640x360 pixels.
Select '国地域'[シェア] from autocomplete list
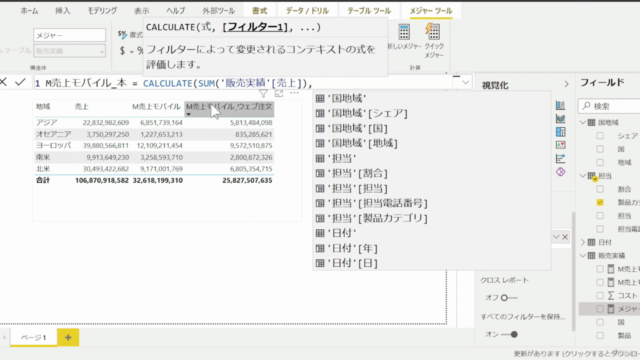[431, 113]
